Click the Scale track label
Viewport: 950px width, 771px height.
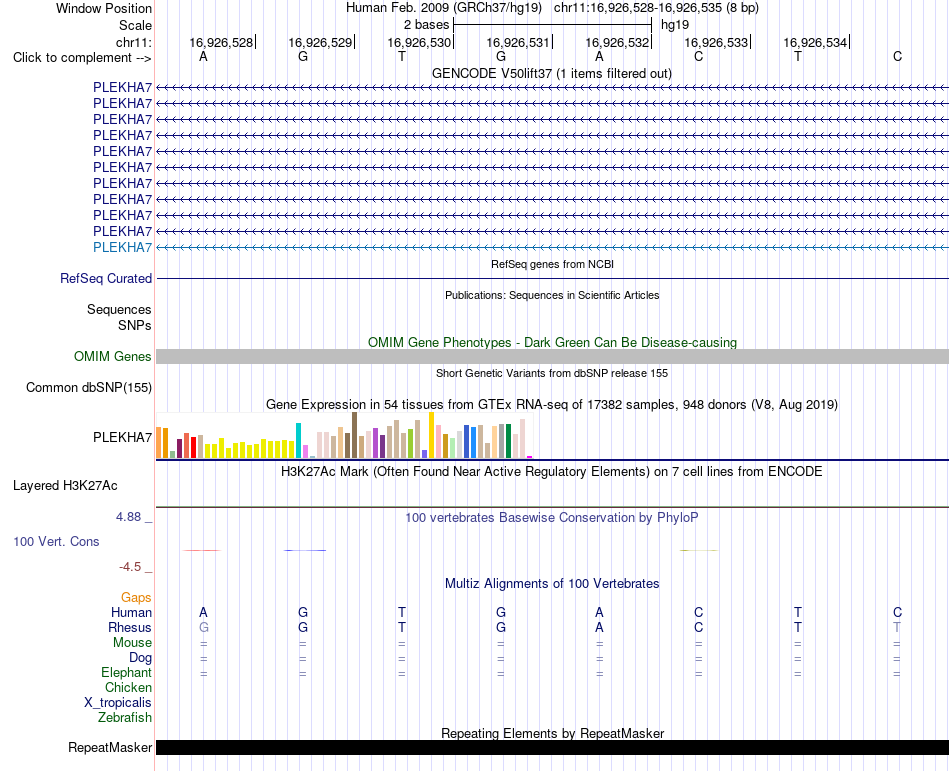(x=135, y=25)
